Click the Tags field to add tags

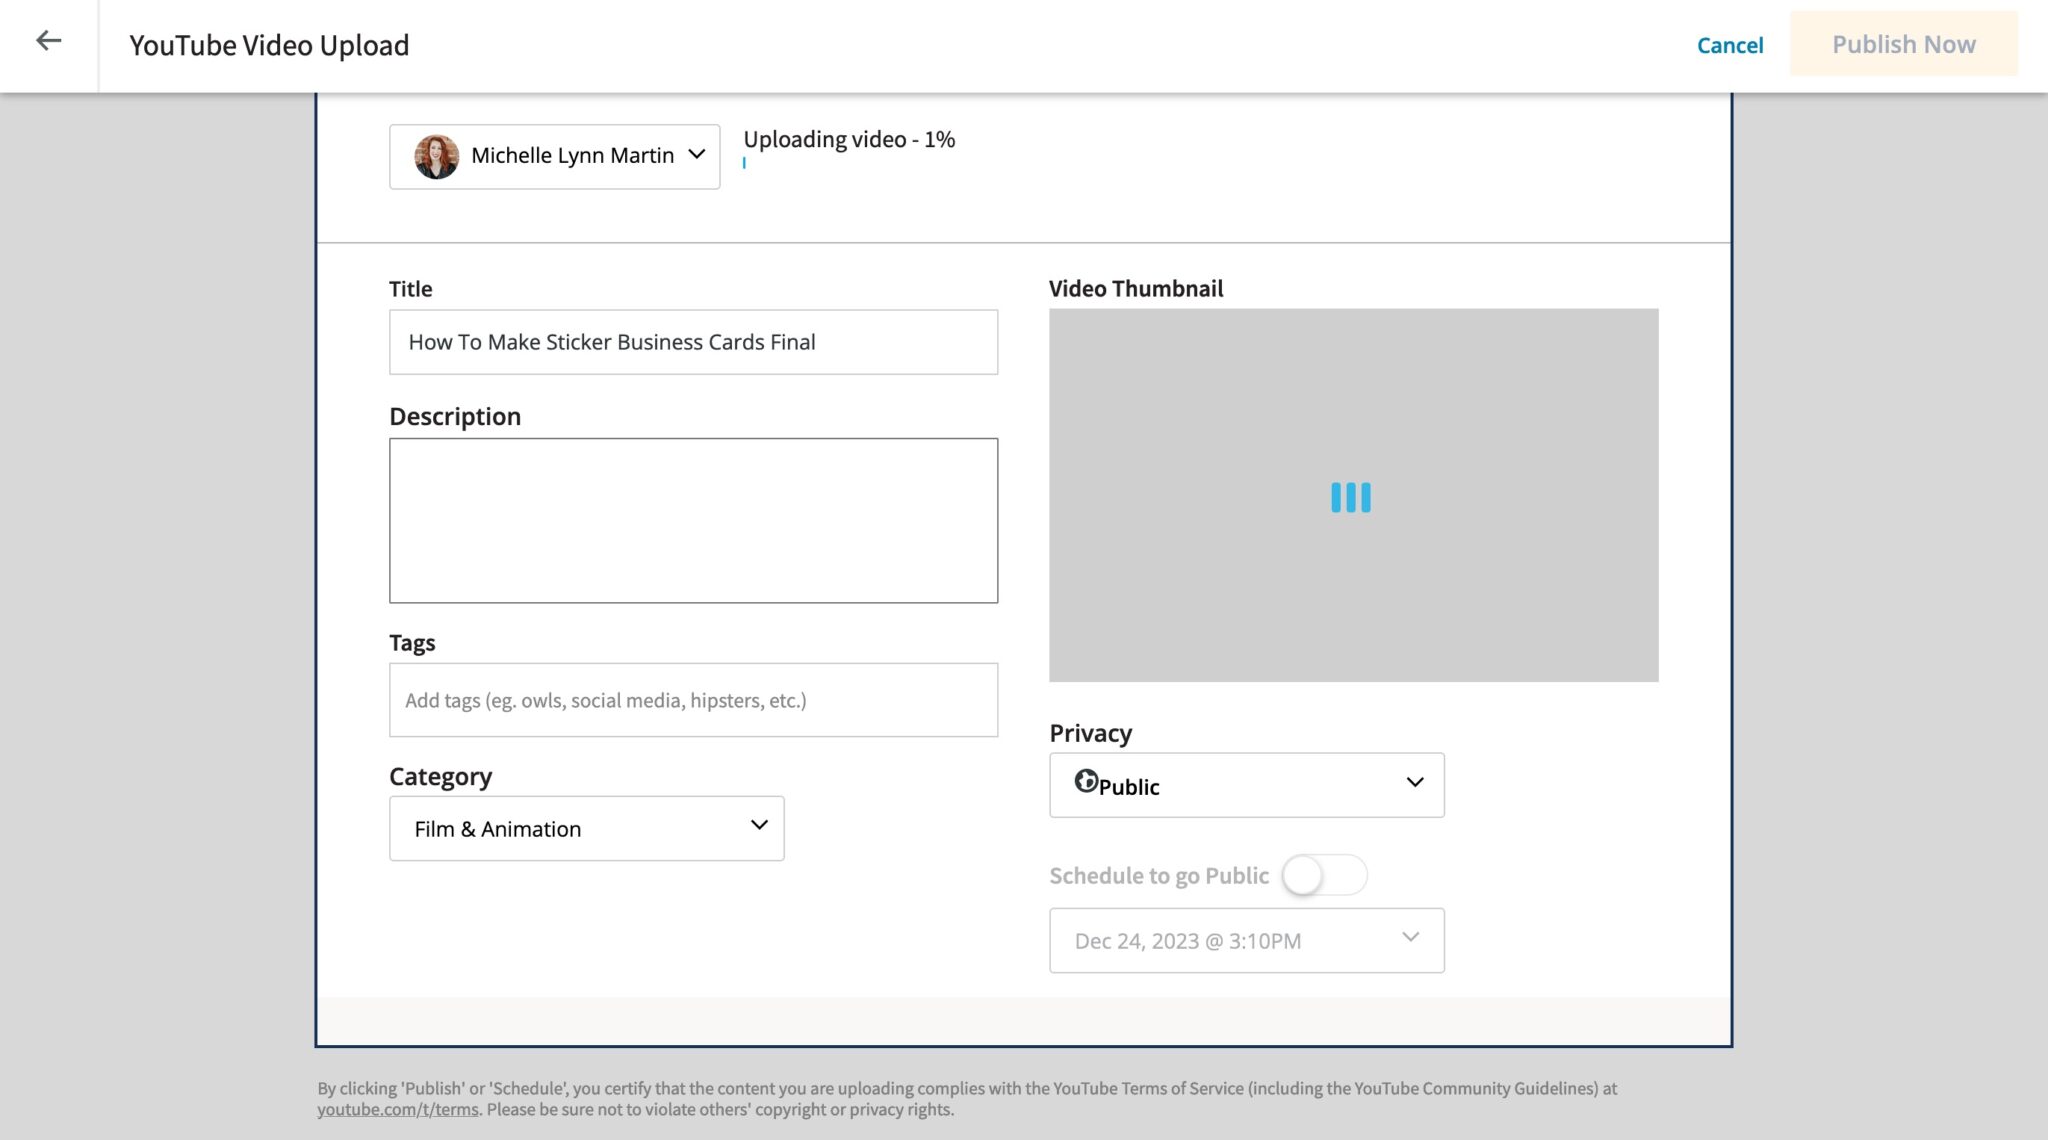[x=693, y=700]
